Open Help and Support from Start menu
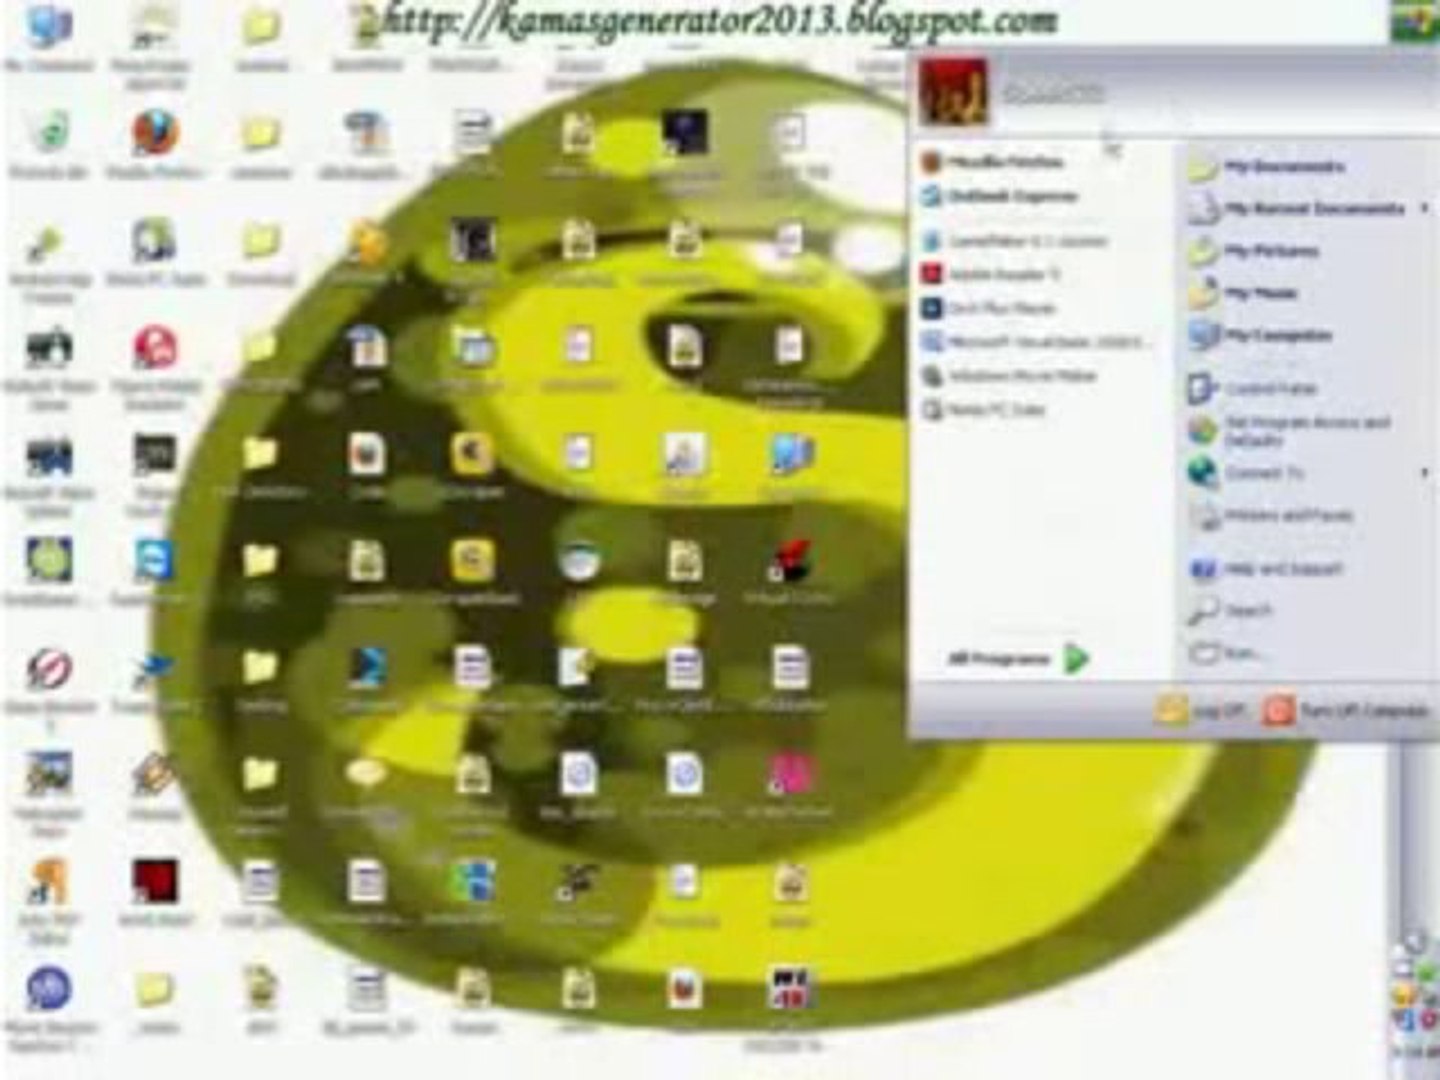This screenshot has width=1440, height=1080. point(1266,569)
